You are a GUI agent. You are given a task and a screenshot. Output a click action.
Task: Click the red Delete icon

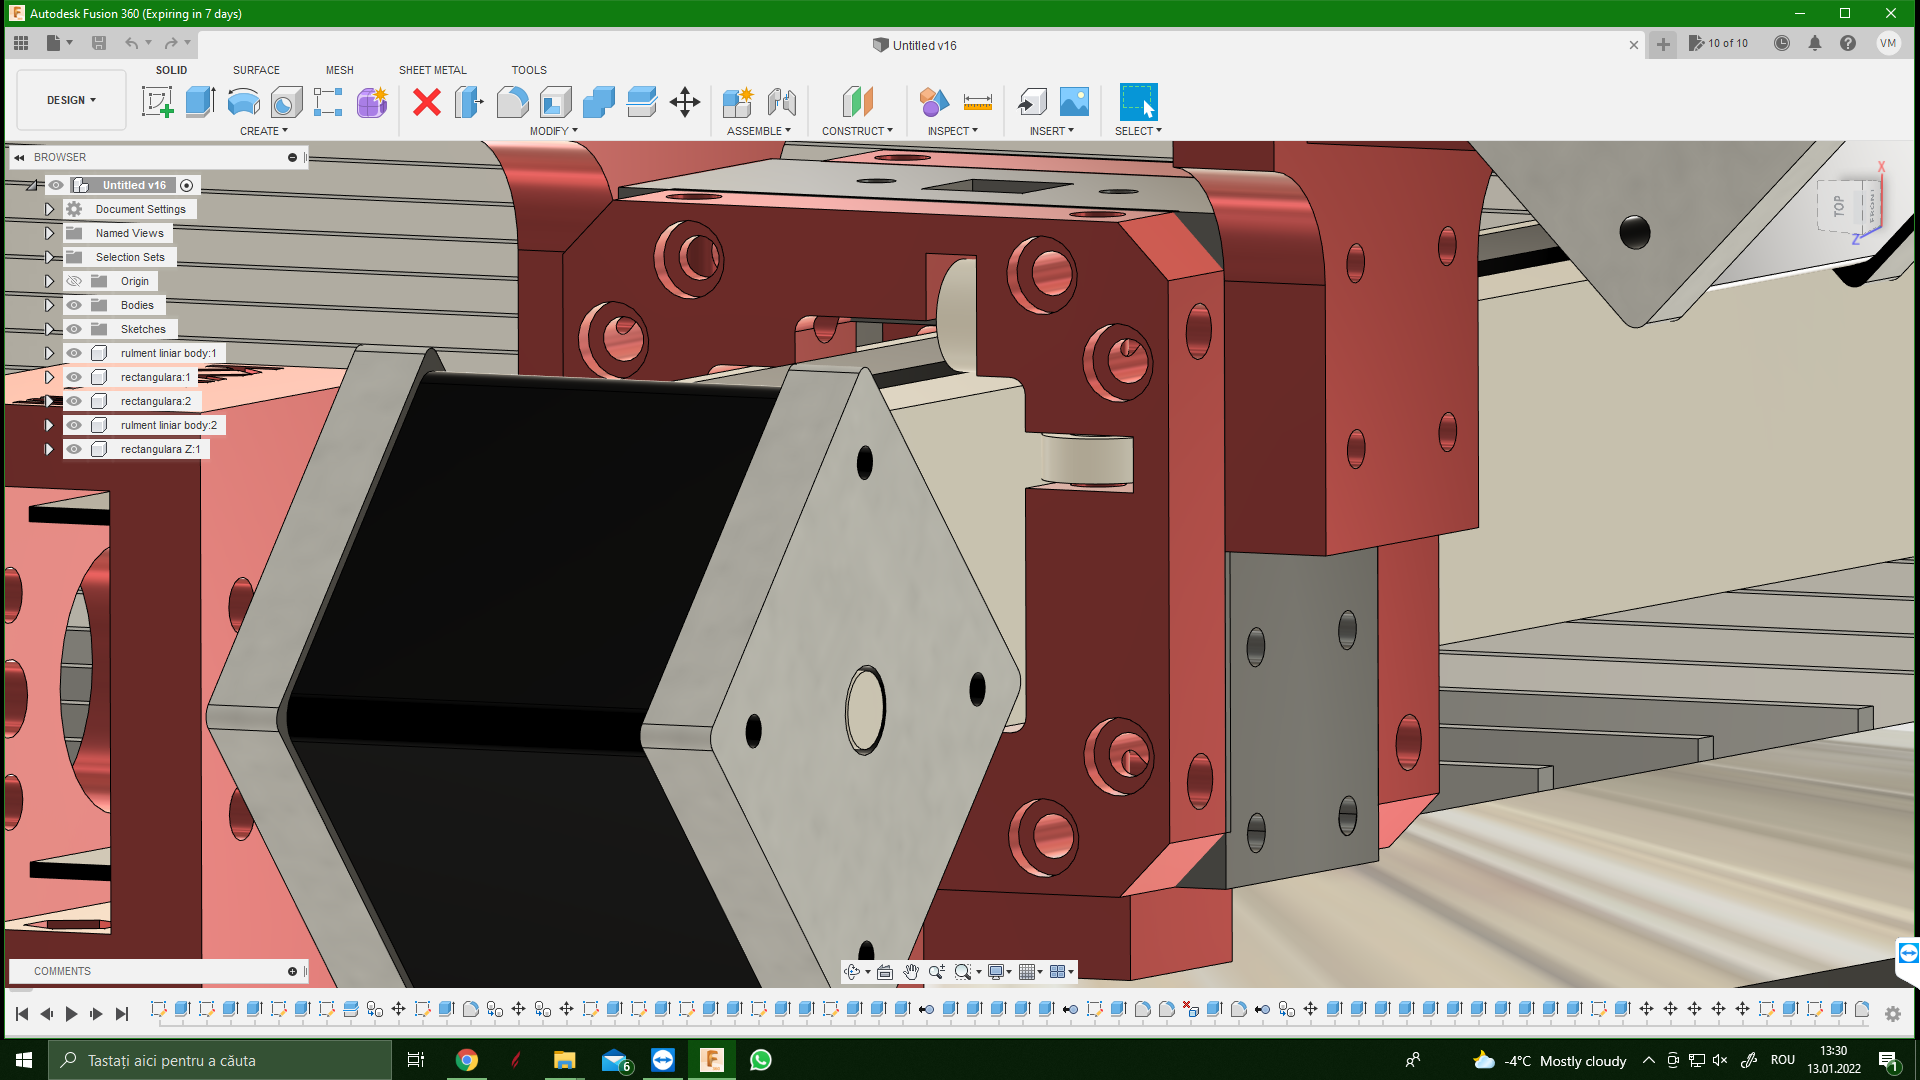click(427, 102)
